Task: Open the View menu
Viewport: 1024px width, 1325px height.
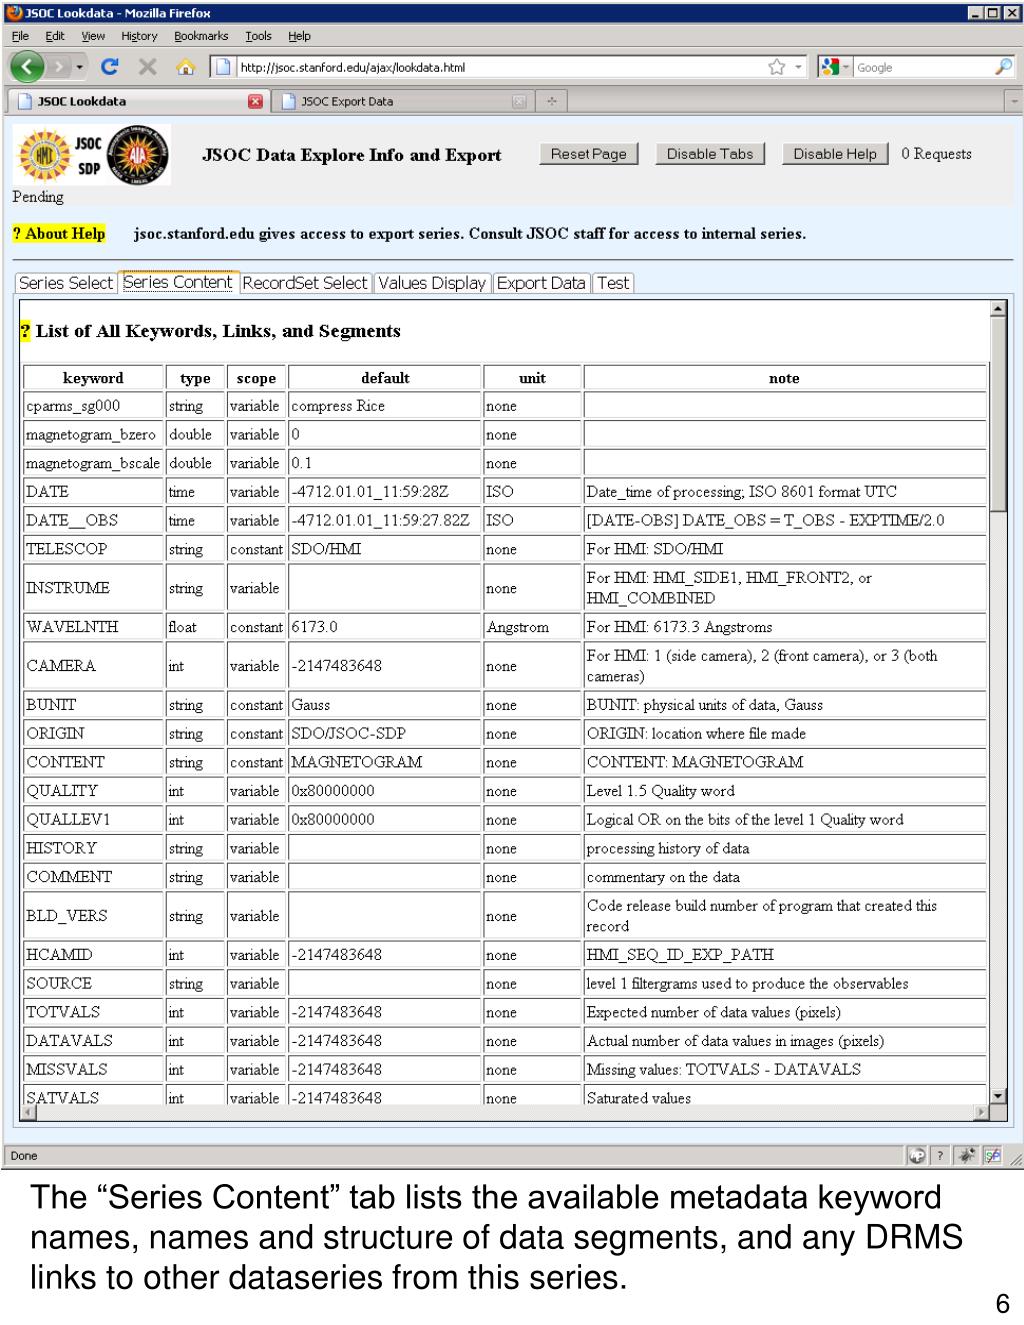Action: point(93,36)
